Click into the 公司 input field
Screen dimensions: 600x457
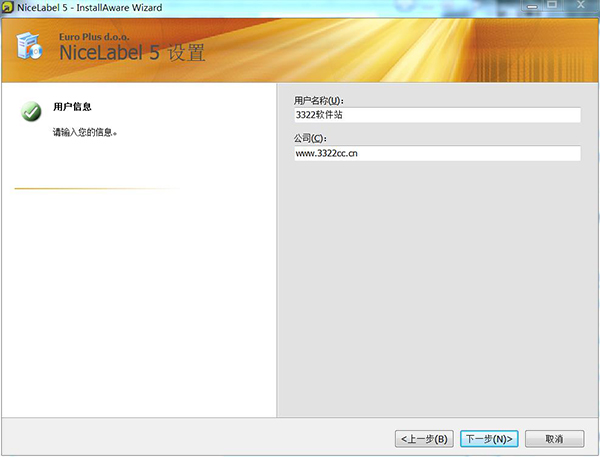437,153
